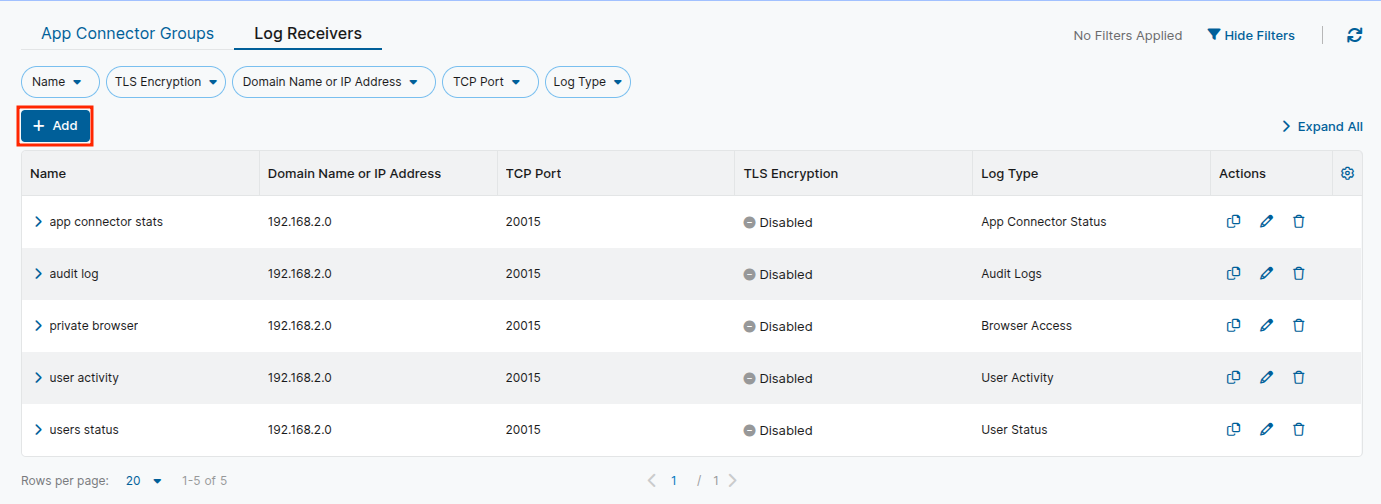Click Hide Filters link
The width and height of the screenshot is (1381, 504).
pos(1251,35)
